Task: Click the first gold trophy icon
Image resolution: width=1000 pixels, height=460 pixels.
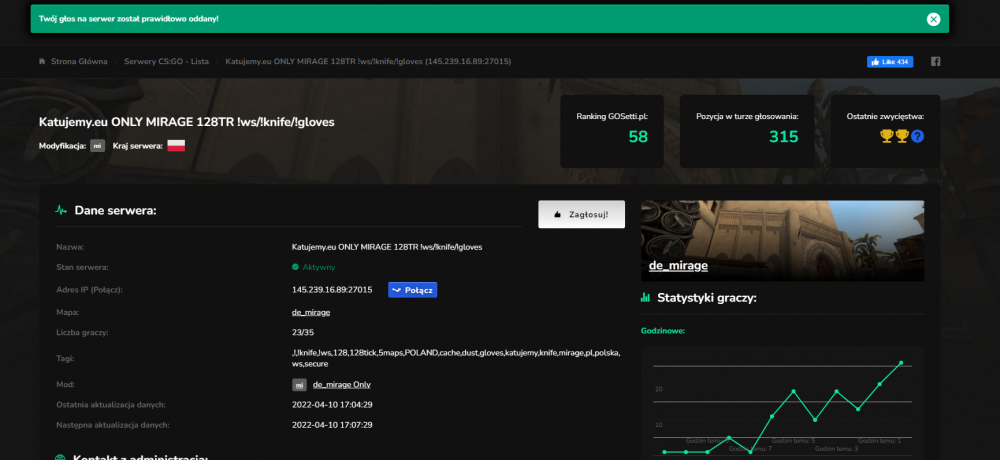Action: tap(886, 136)
